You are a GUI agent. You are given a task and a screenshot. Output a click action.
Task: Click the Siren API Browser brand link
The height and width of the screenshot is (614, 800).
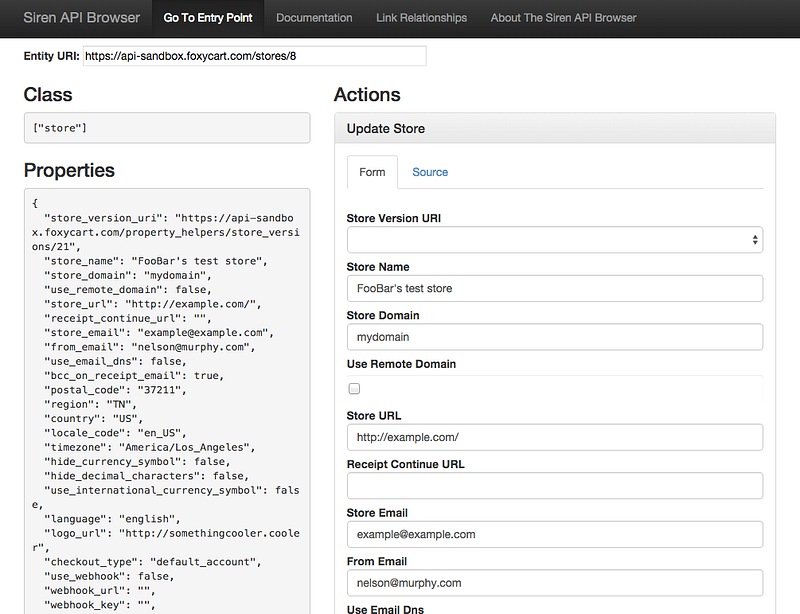click(82, 18)
